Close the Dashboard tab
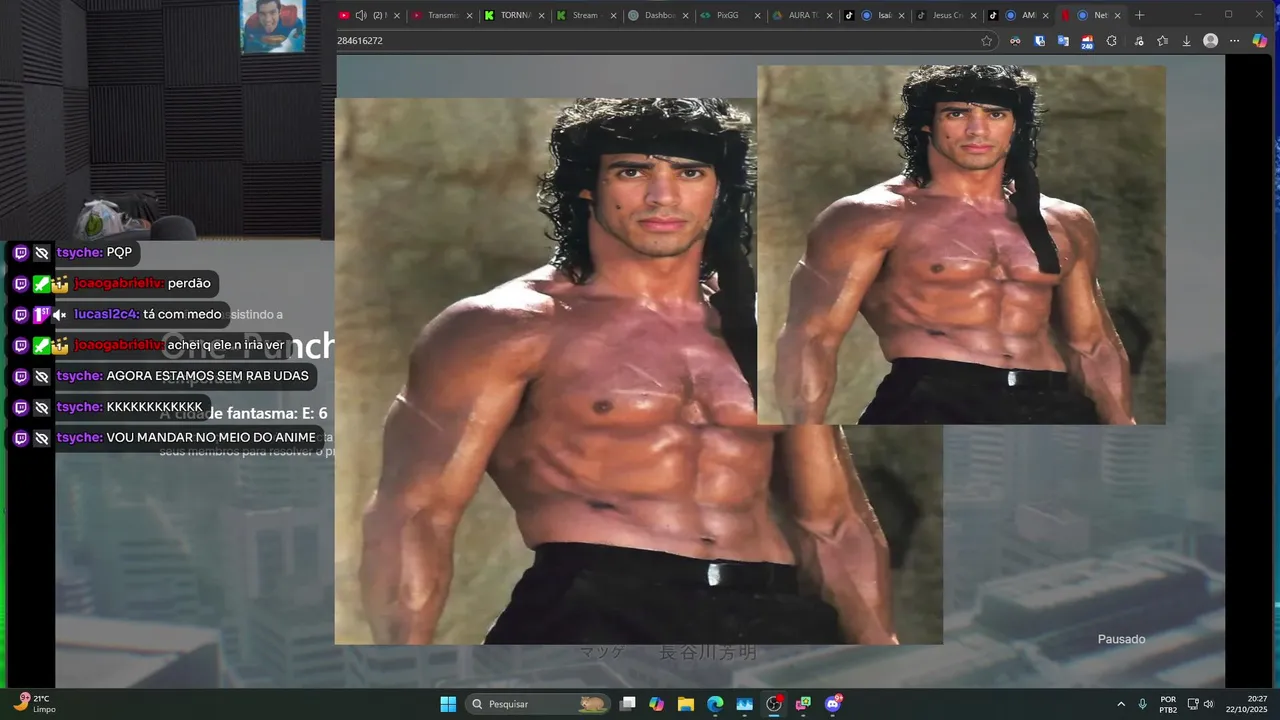The width and height of the screenshot is (1280, 720). pyautogui.click(x=685, y=16)
